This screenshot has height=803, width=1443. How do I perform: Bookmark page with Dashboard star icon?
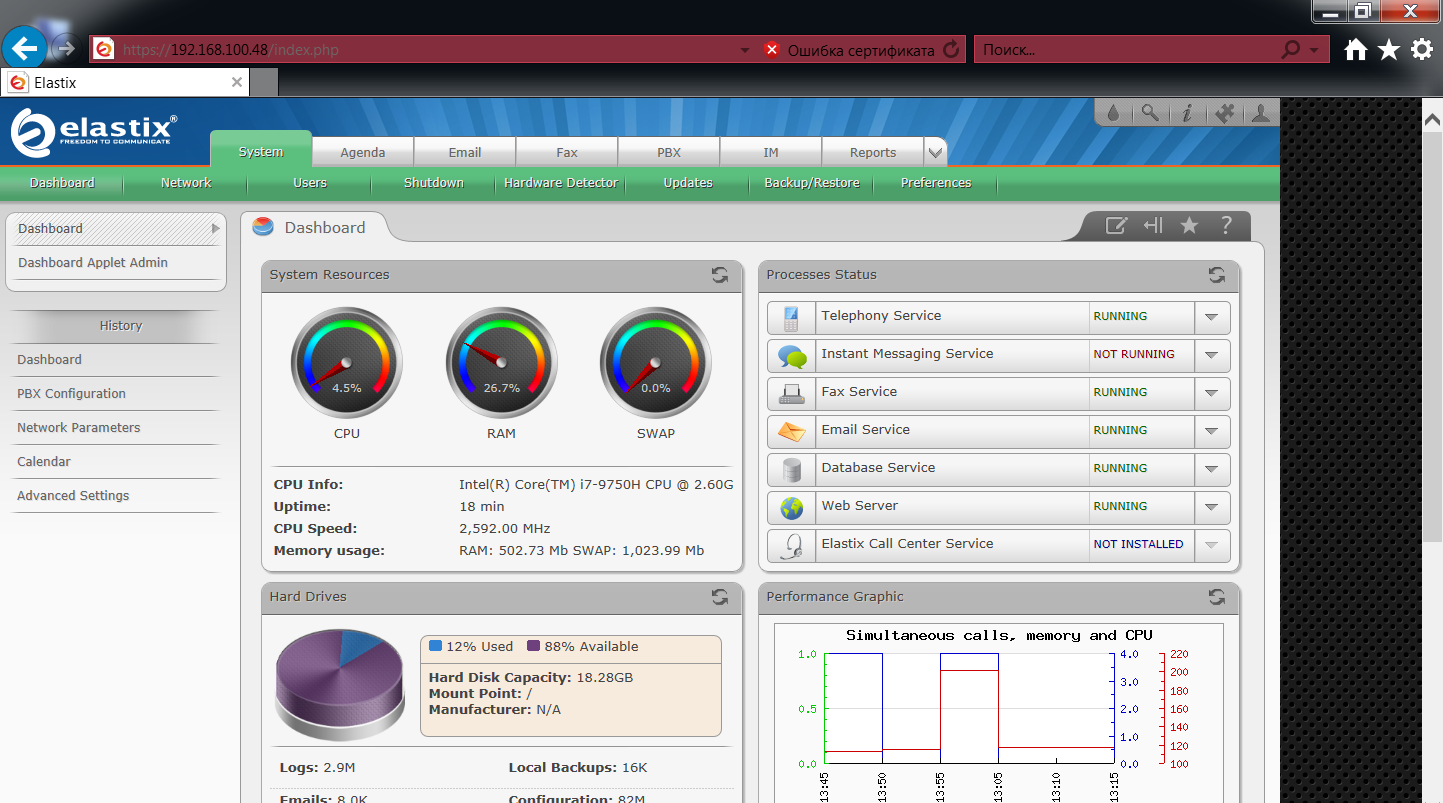(x=1189, y=226)
